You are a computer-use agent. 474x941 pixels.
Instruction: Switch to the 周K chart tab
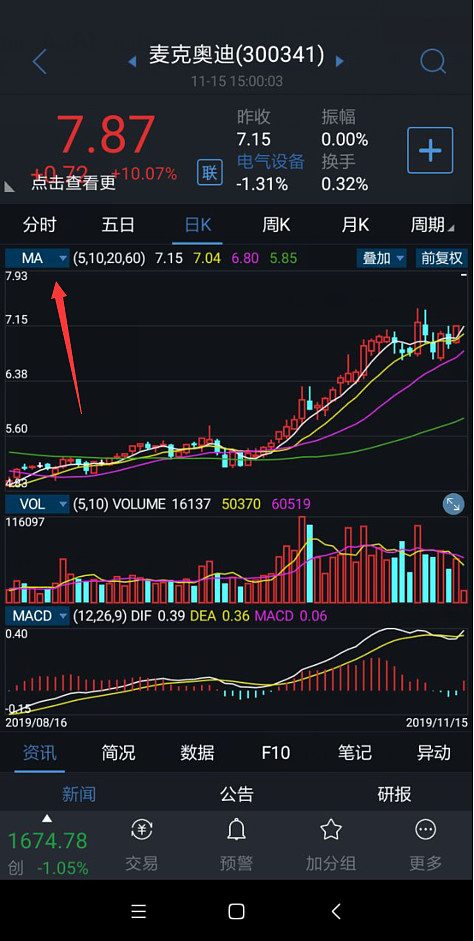click(x=276, y=225)
